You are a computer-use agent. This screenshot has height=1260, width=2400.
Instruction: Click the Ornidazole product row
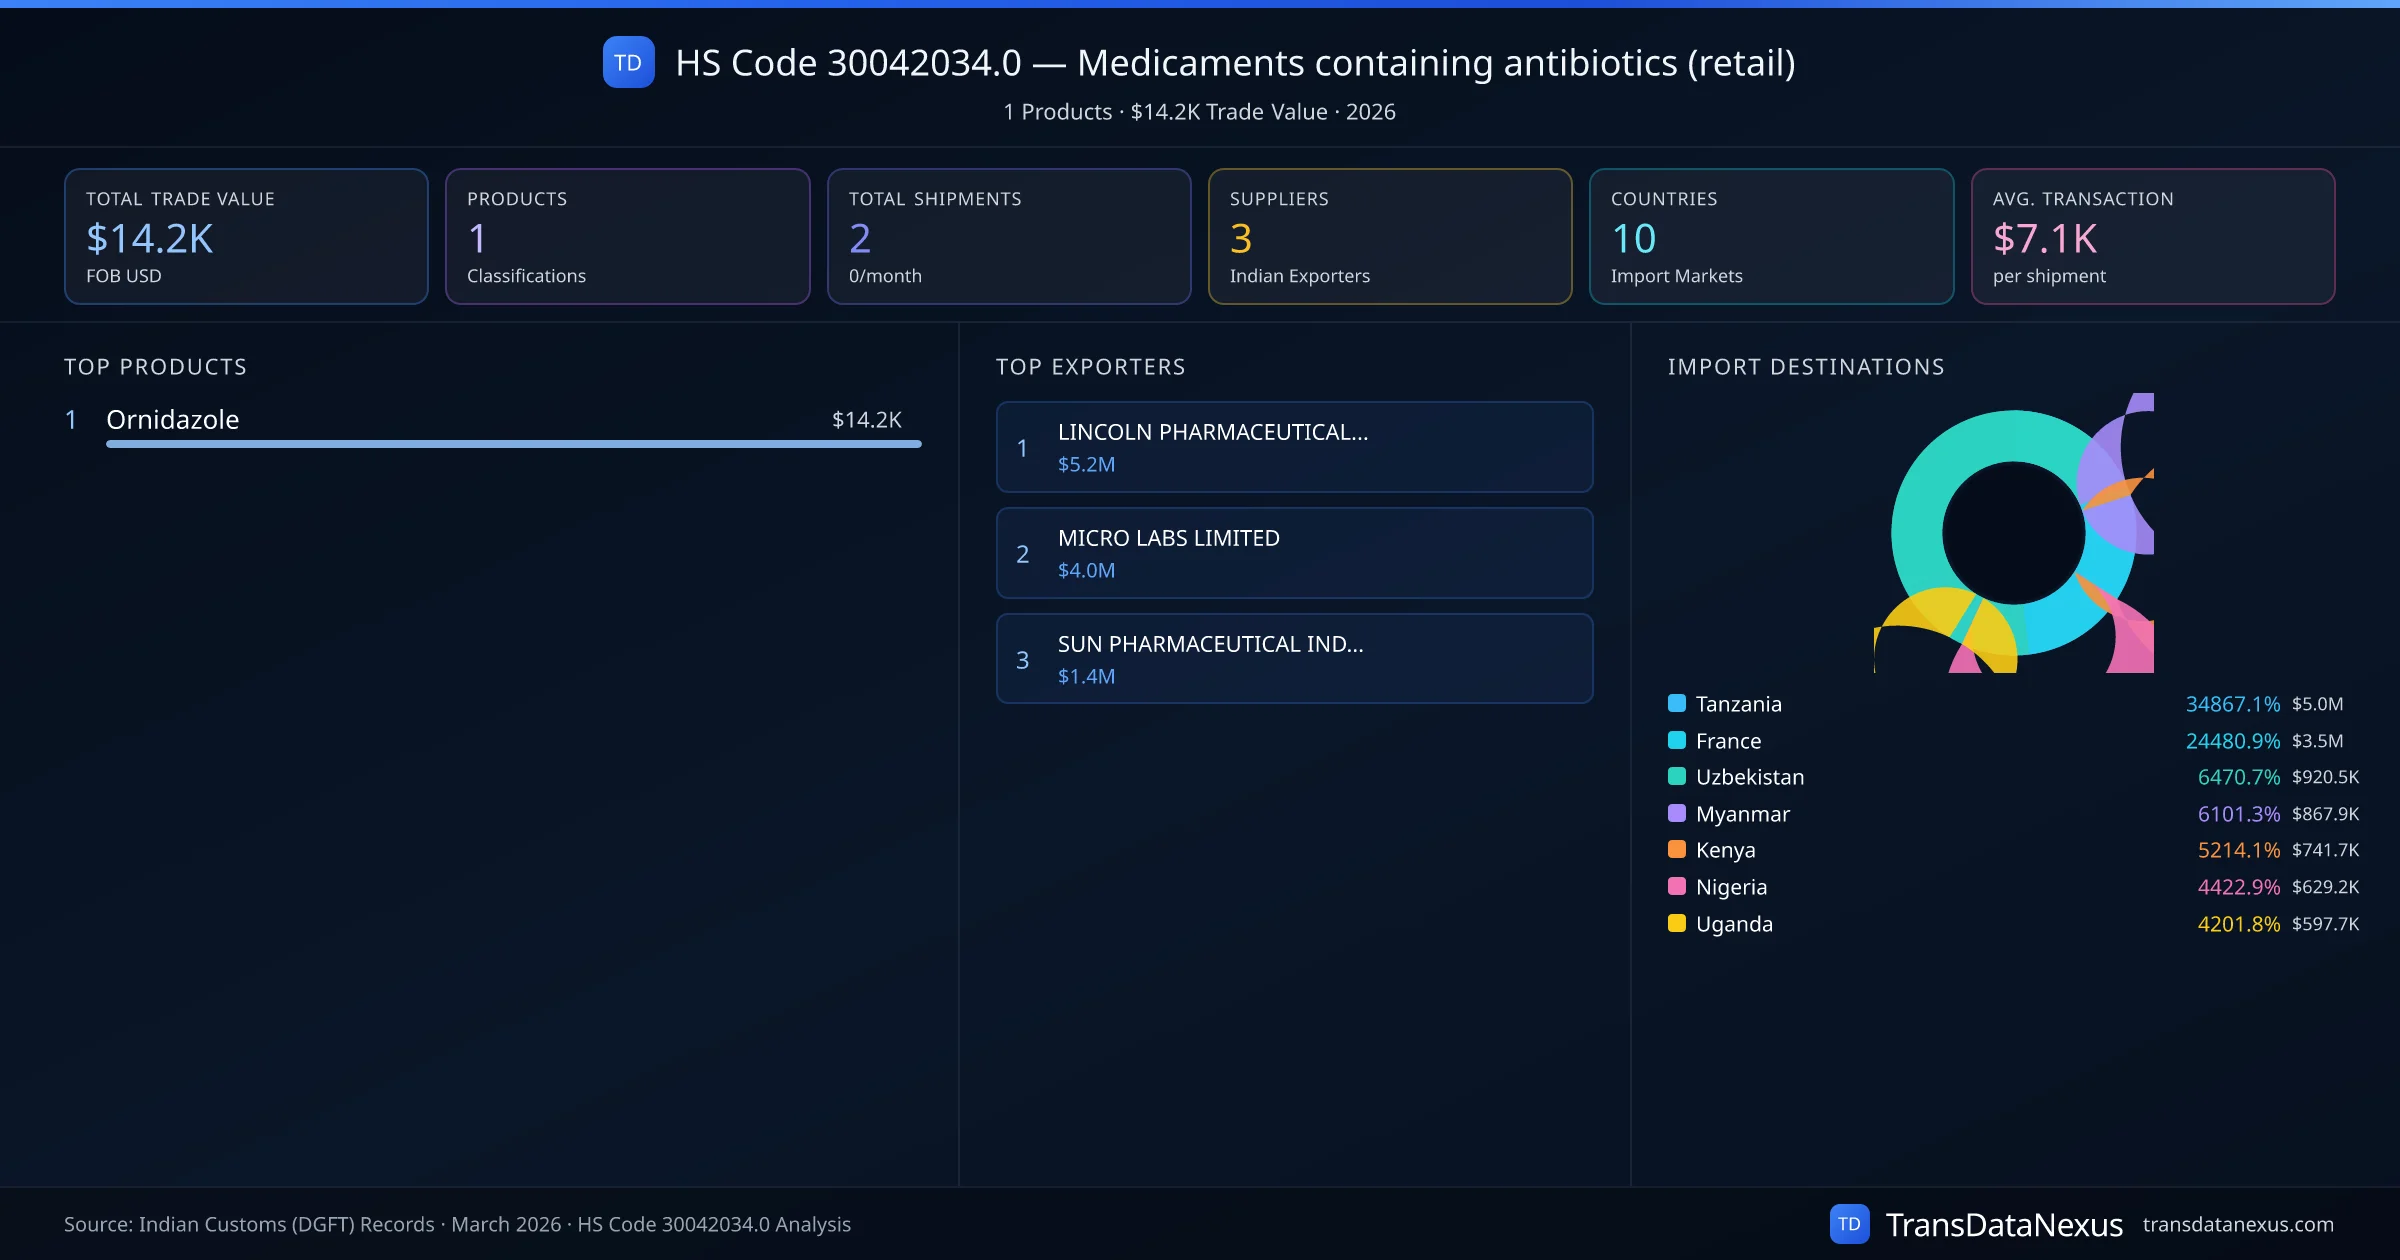click(172, 420)
